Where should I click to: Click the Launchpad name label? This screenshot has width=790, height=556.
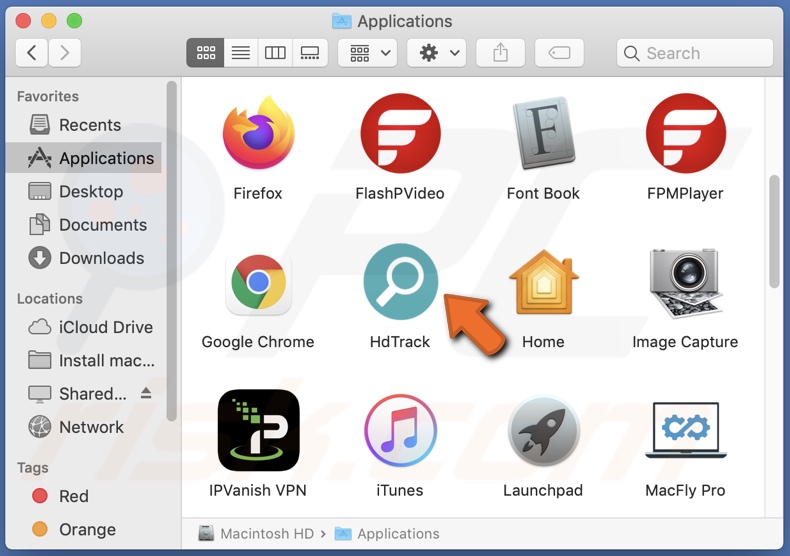click(543, 490)
